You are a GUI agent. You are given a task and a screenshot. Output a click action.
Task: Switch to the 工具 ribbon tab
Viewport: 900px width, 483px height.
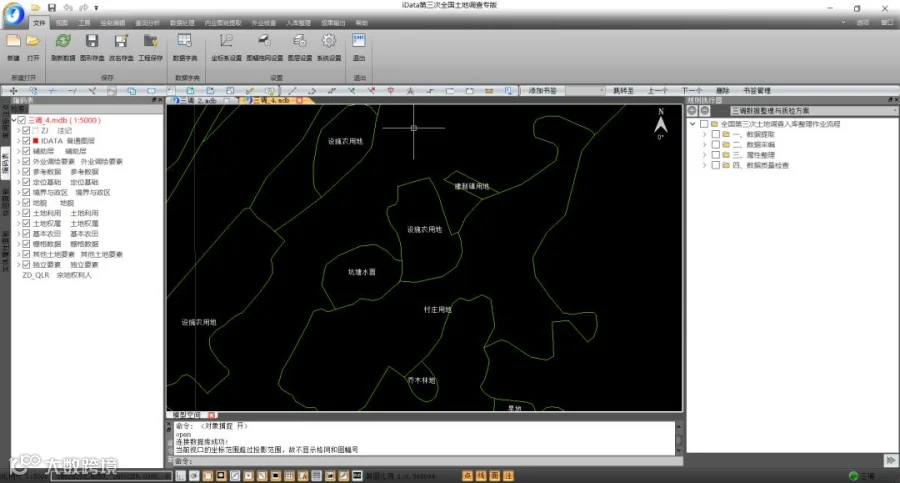(x=84, y=23)
